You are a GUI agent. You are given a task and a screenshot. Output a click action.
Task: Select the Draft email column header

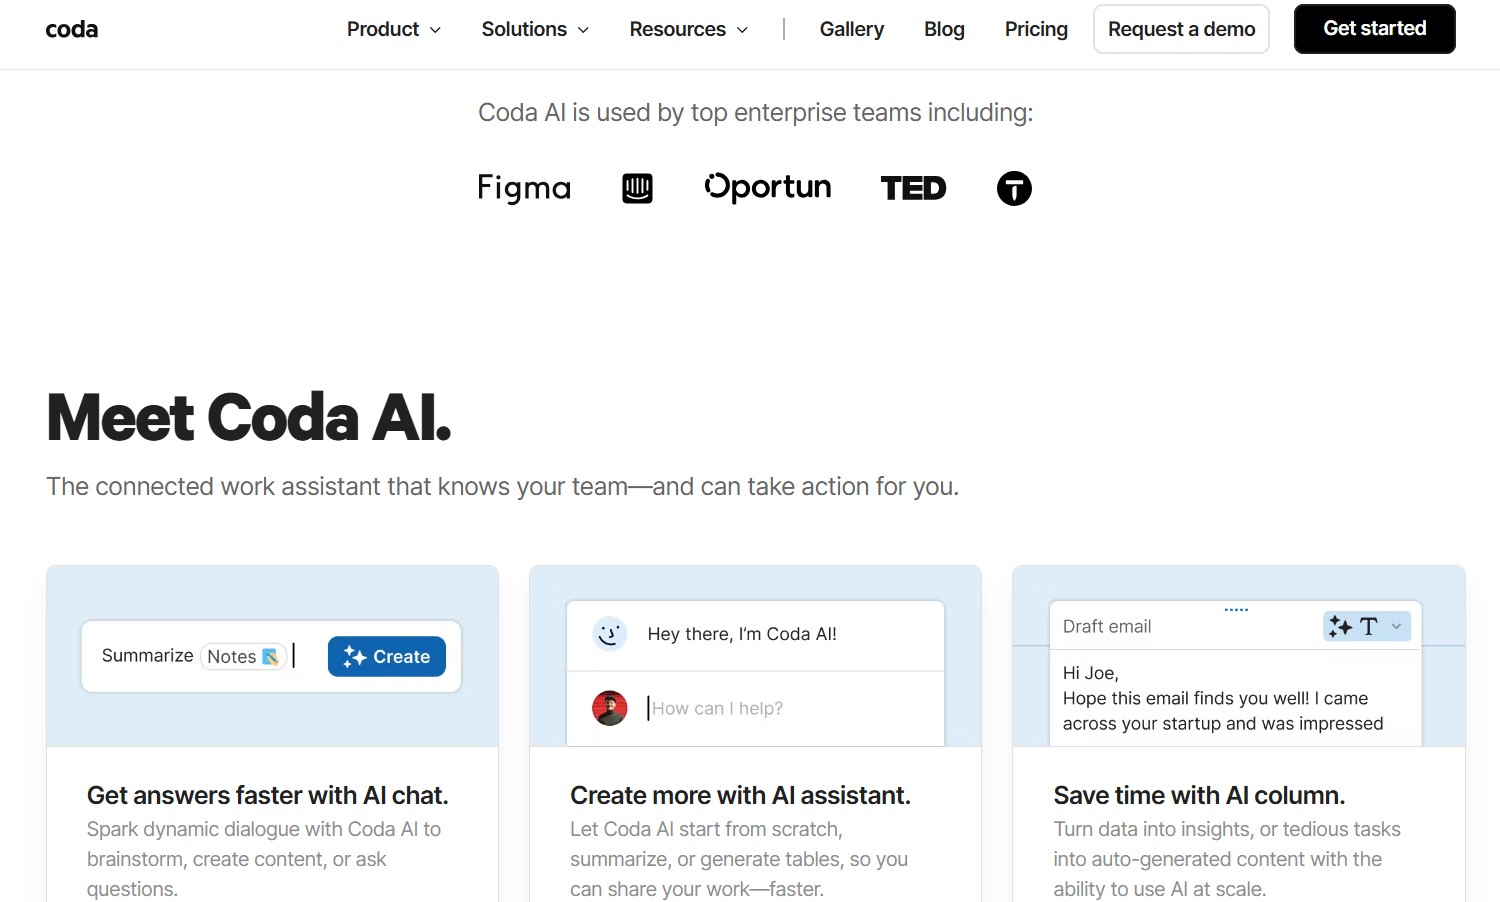(1107, 626)
